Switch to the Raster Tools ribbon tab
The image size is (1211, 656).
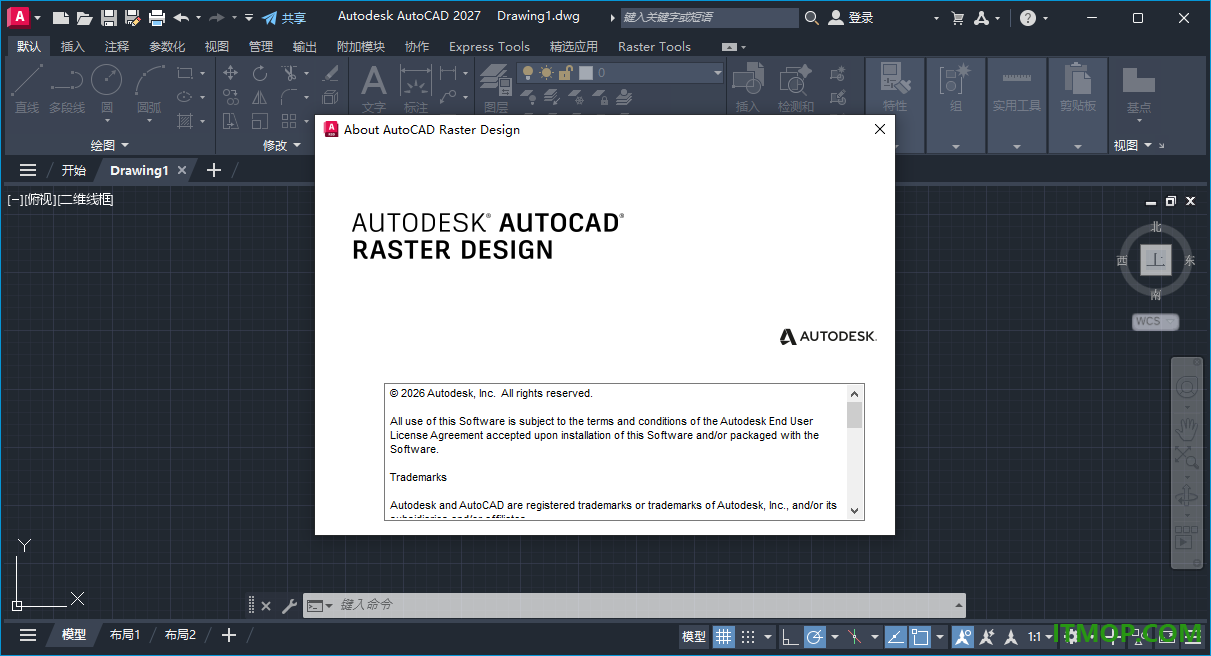[655, 47]
